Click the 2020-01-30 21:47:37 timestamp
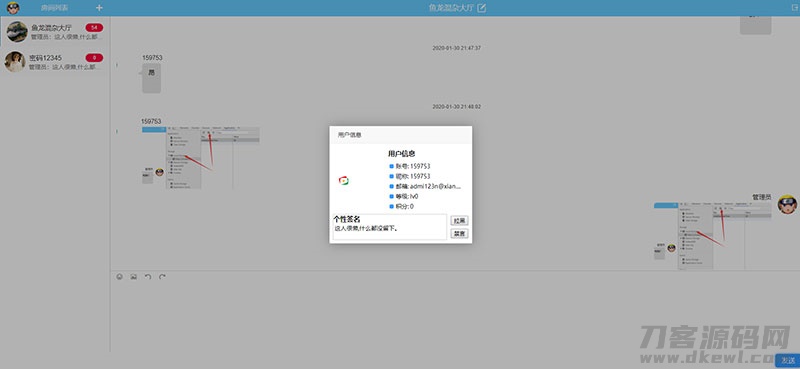Screen dimensions: 800x369 click(x=457, y=48)
